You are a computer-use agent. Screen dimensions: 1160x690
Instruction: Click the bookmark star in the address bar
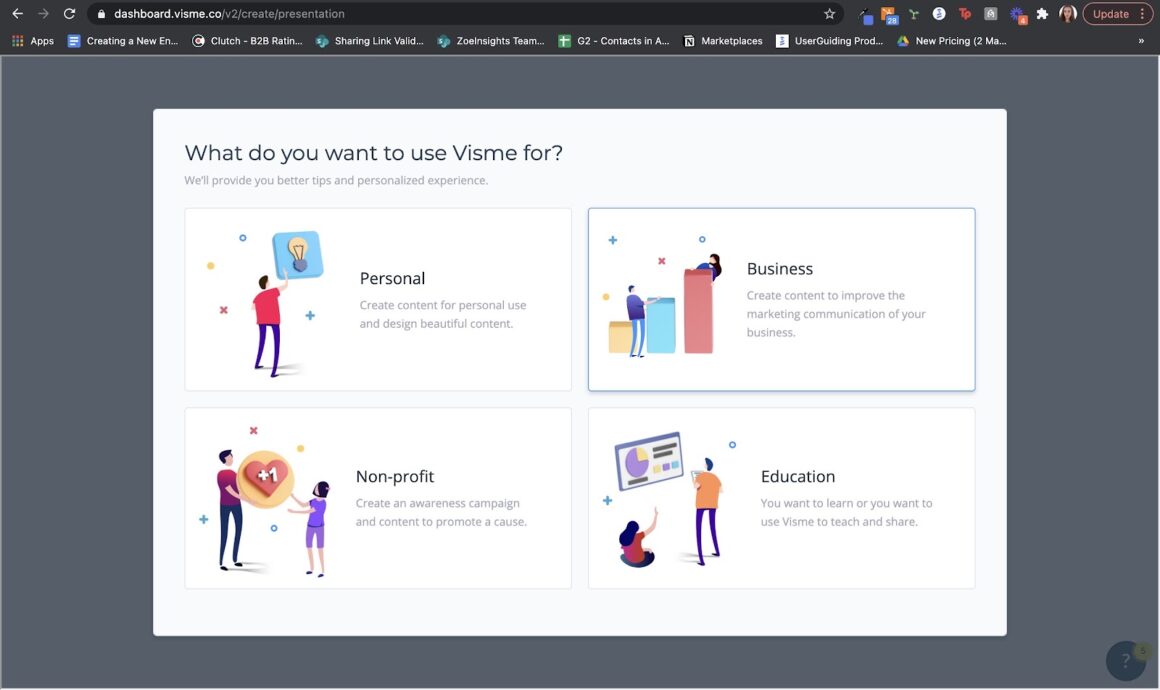point(830,14)
